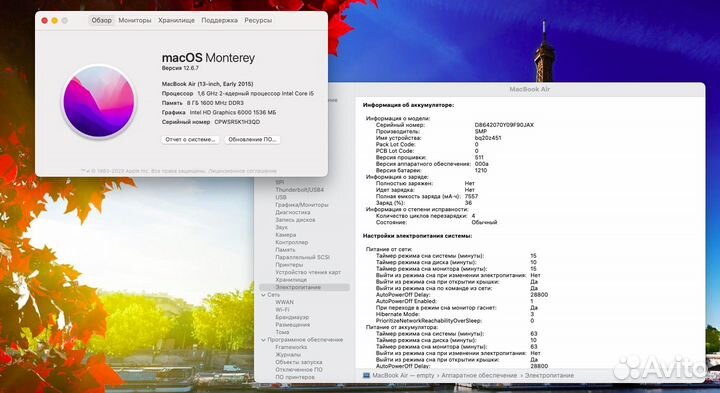Click the AutoPowerOff Enabled row
This screenshot has height=393, width=720.
pyautogui.click(x=455, y=301)
